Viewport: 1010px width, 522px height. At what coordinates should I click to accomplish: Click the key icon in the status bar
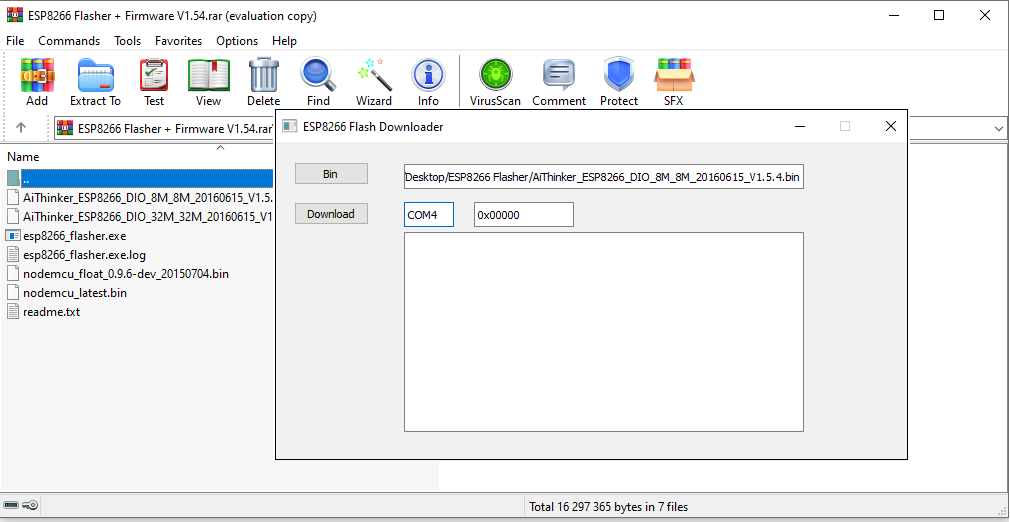30,505
